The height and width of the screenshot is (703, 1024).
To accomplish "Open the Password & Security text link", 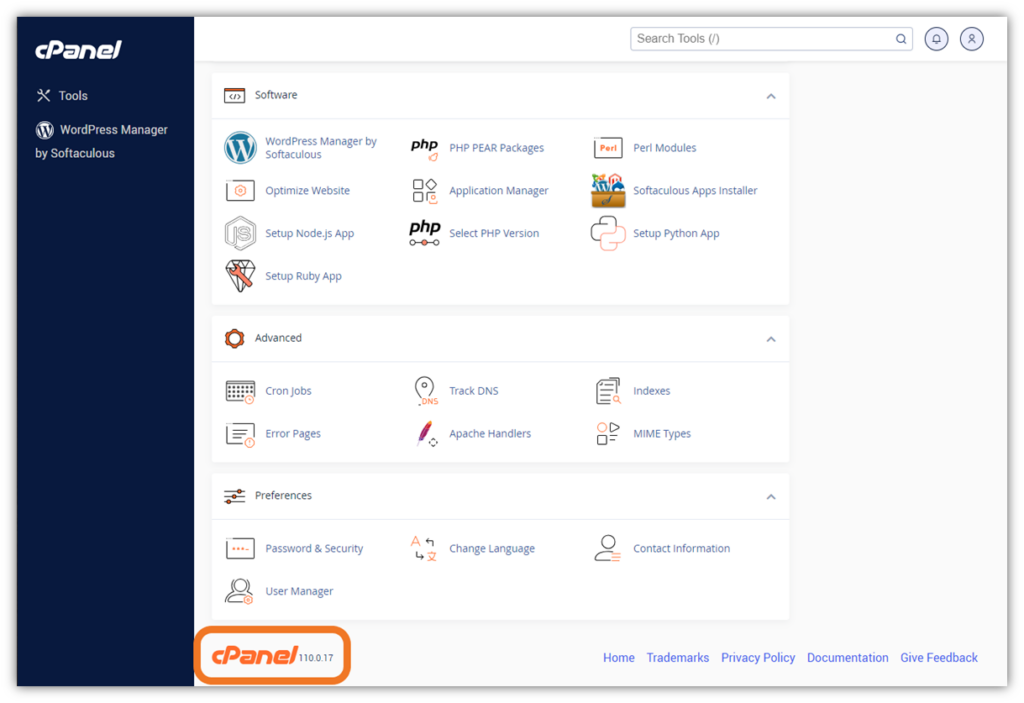I will coord(314,549).
